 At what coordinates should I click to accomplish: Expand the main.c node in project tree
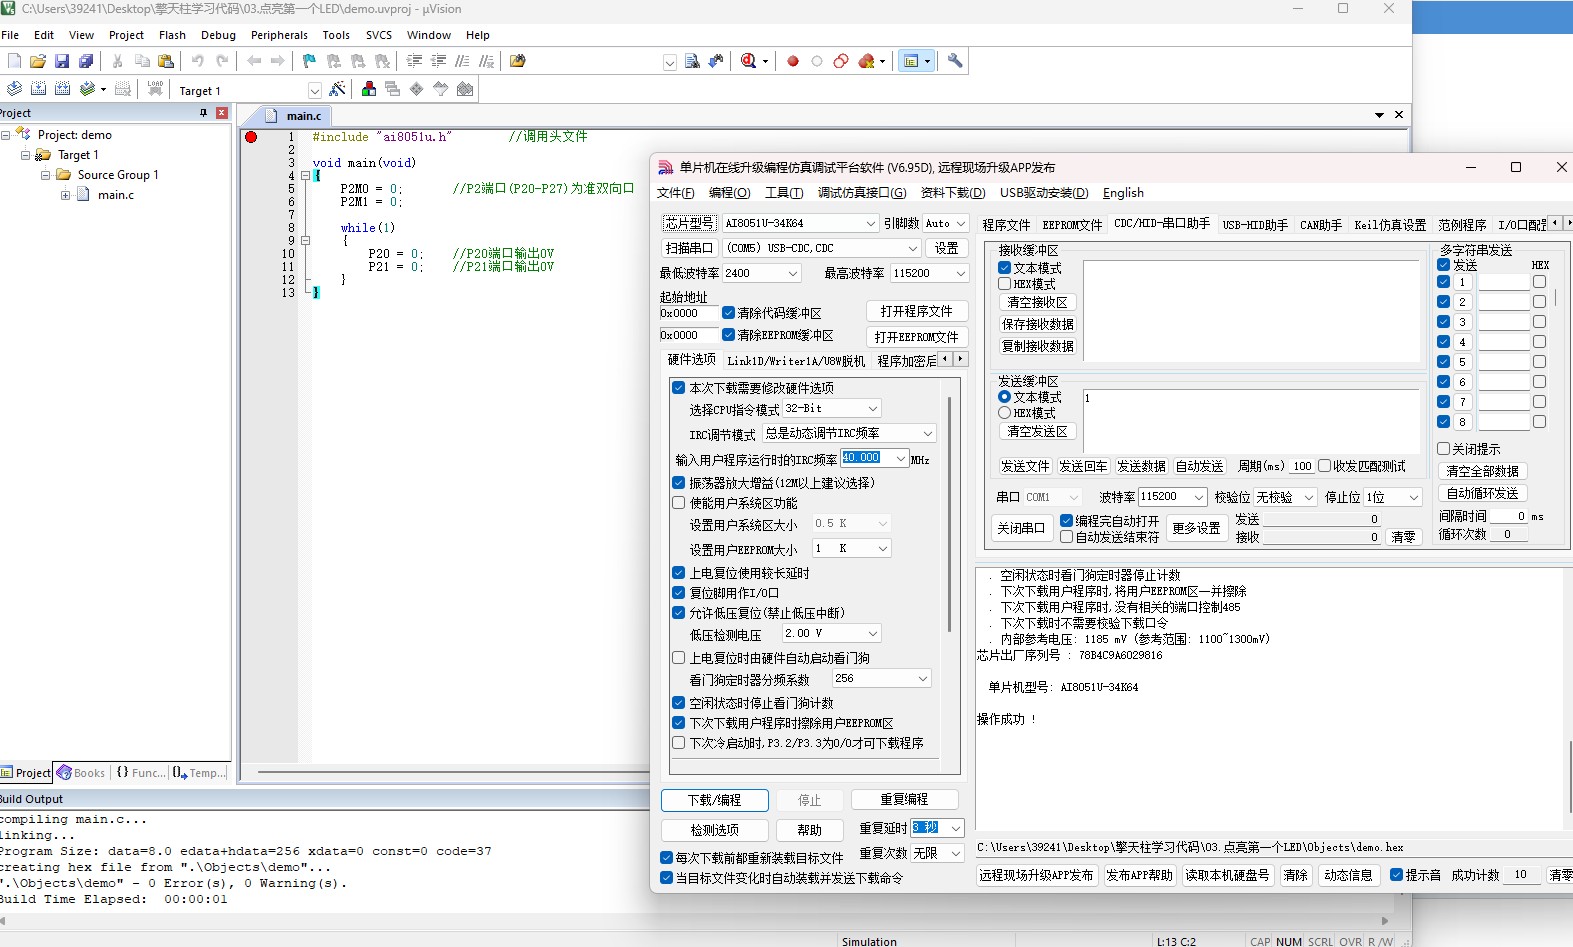click(65, 195)
